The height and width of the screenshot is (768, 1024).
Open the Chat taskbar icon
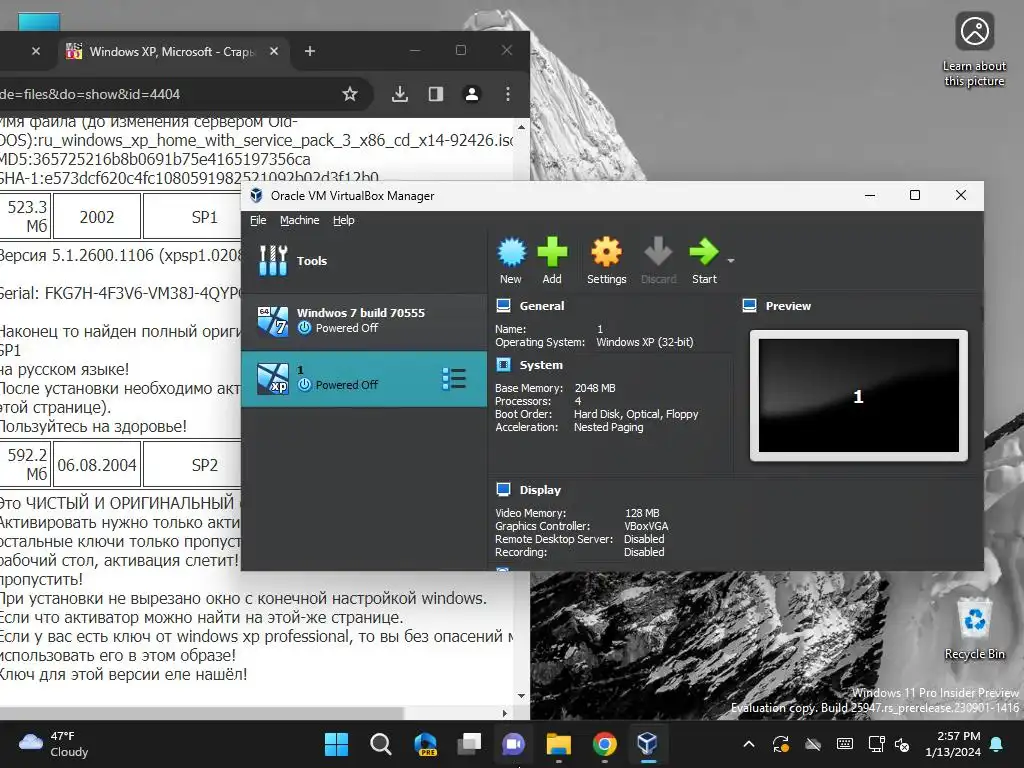513,744
